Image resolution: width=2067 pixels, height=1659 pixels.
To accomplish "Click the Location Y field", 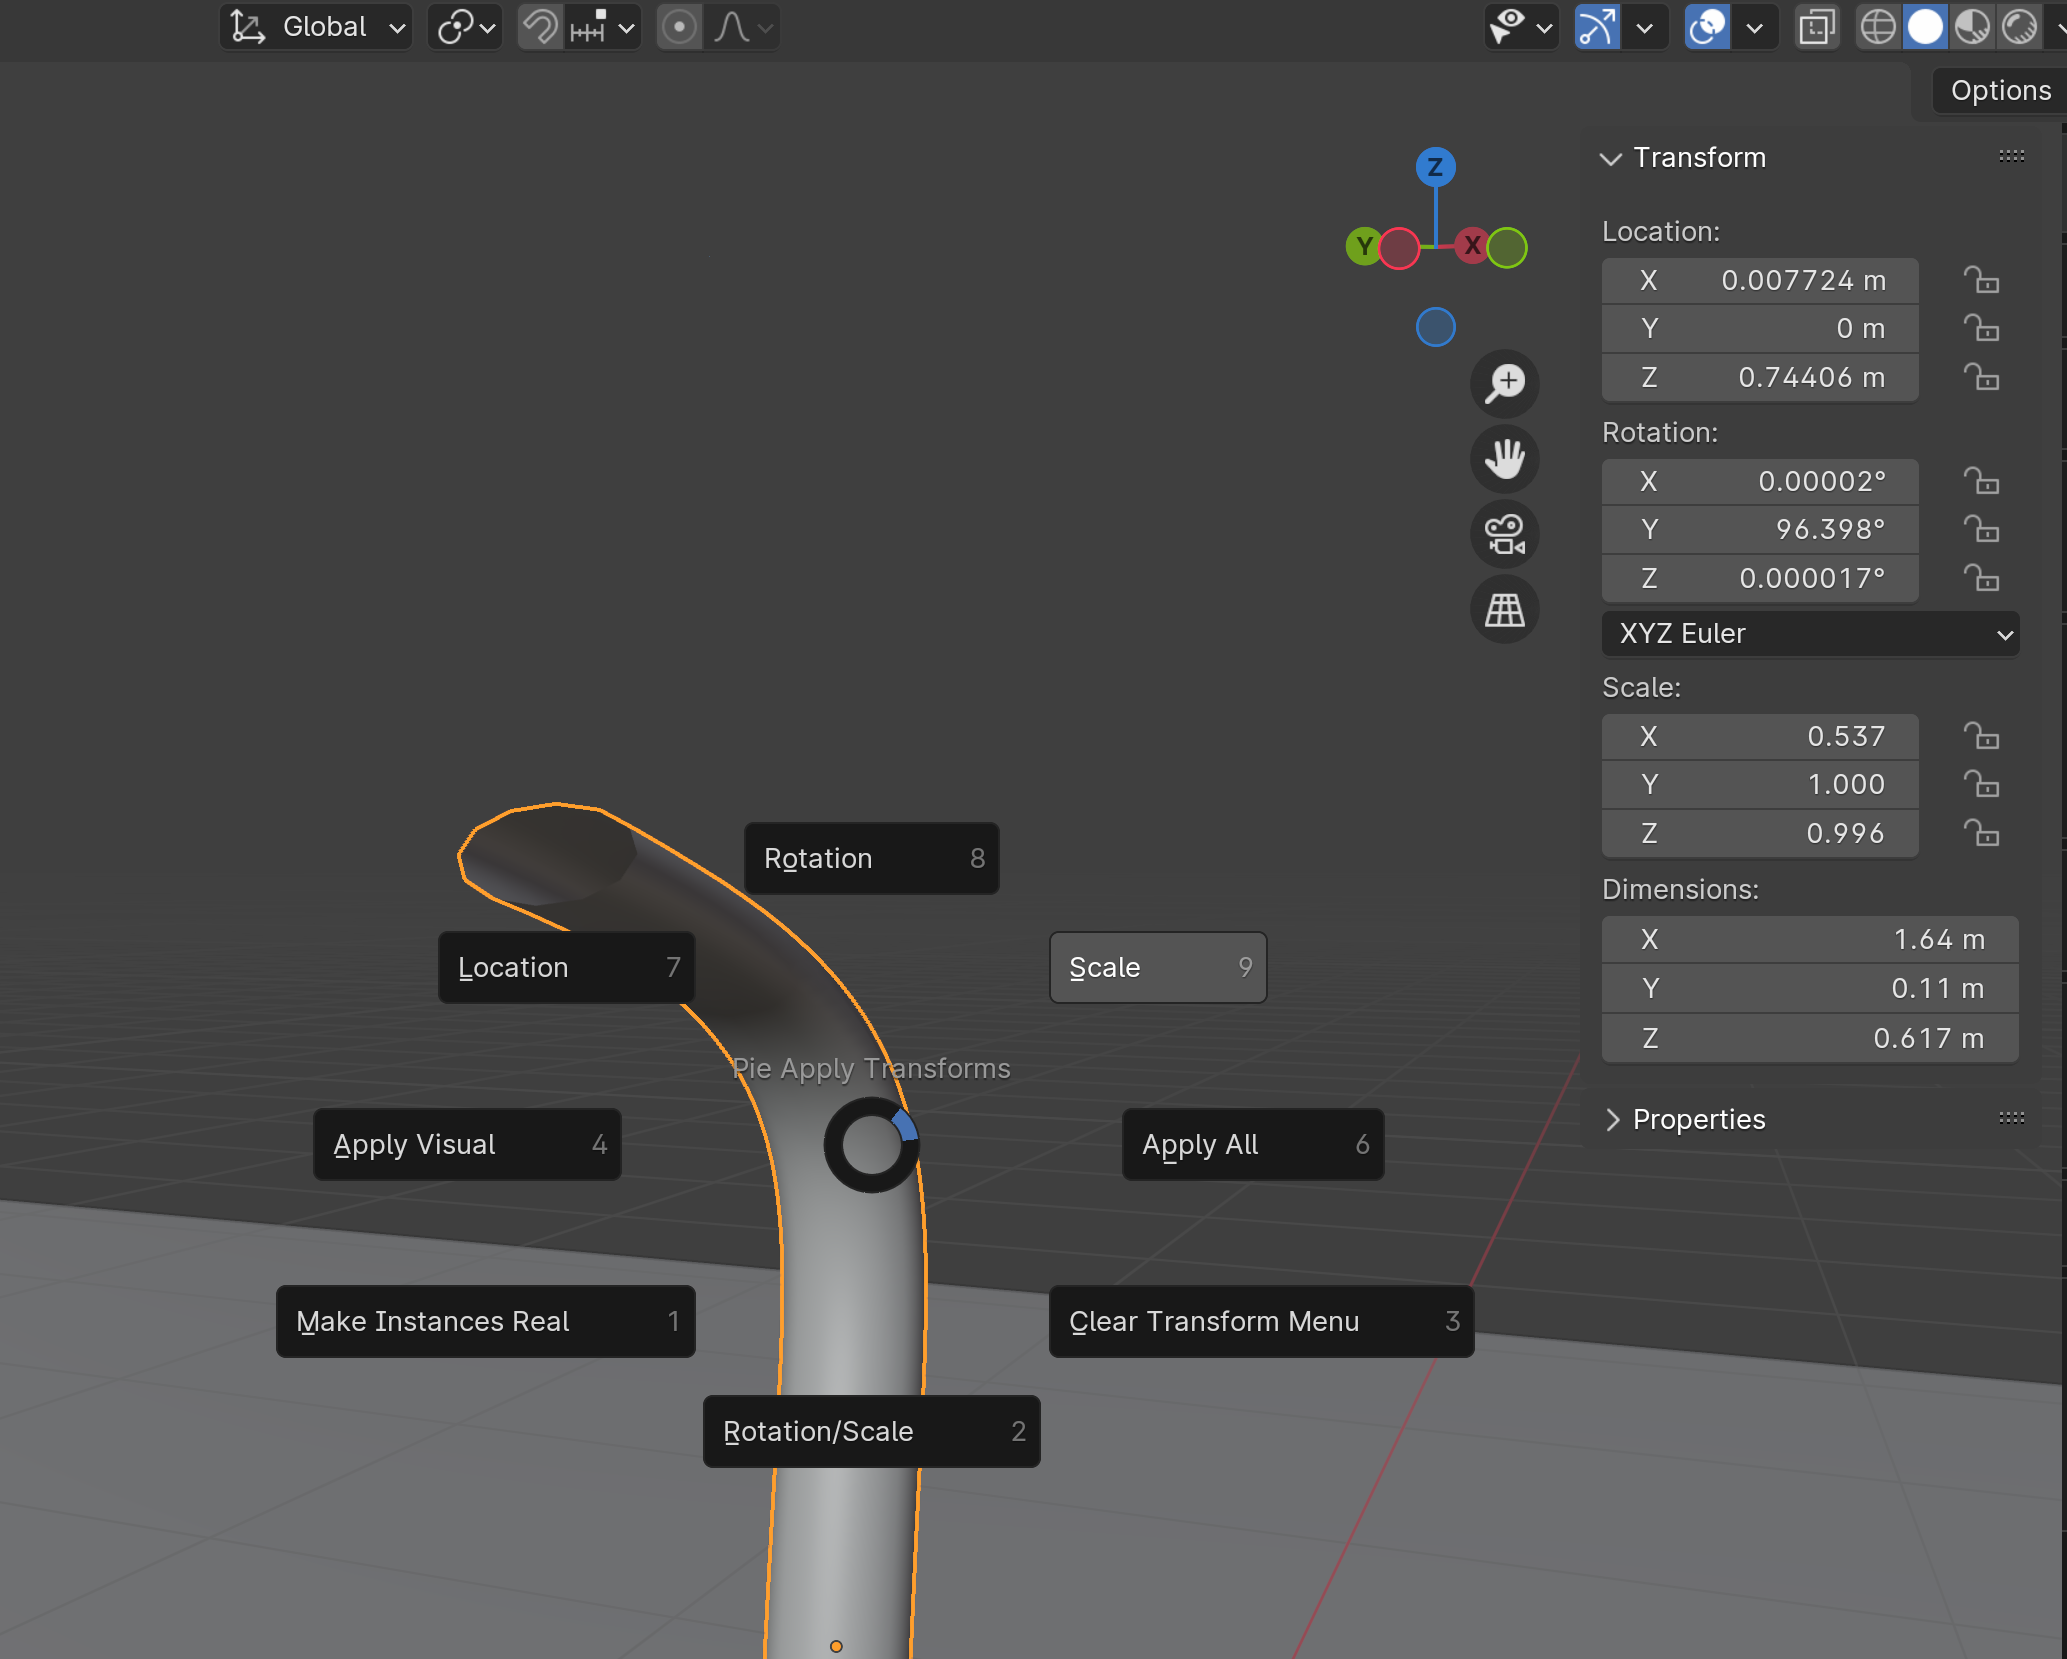I will (1760, 329).
